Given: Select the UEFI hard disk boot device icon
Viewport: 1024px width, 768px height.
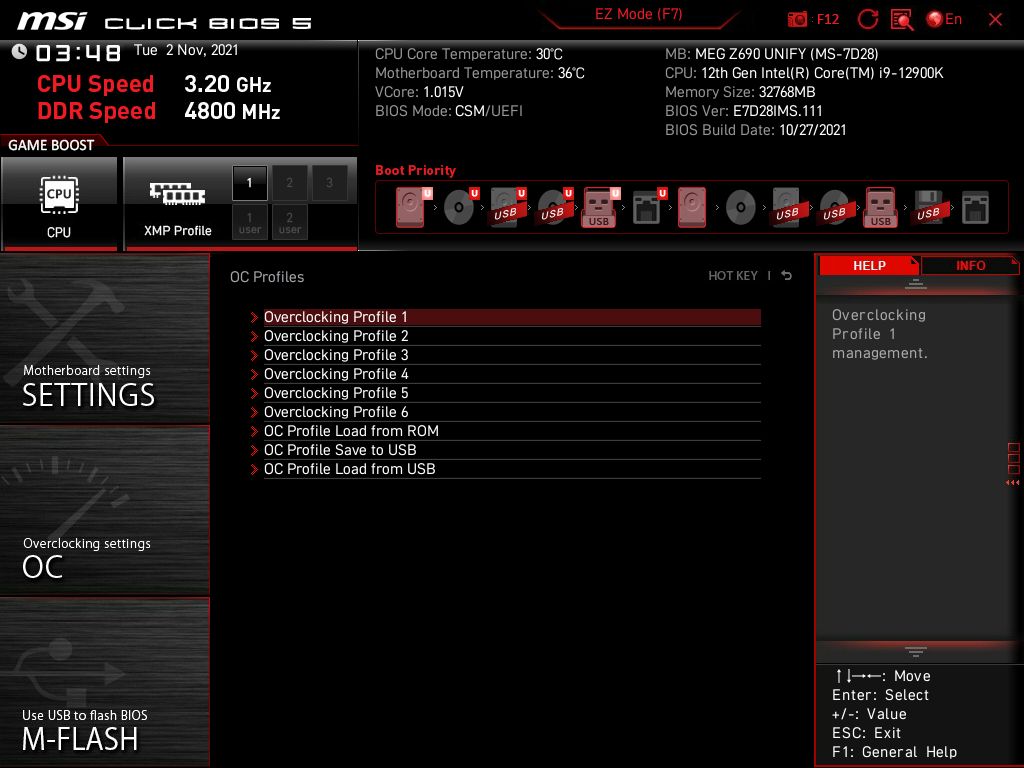Looking at the screenshot, I should pyautogui.click(x=413, y=208).
